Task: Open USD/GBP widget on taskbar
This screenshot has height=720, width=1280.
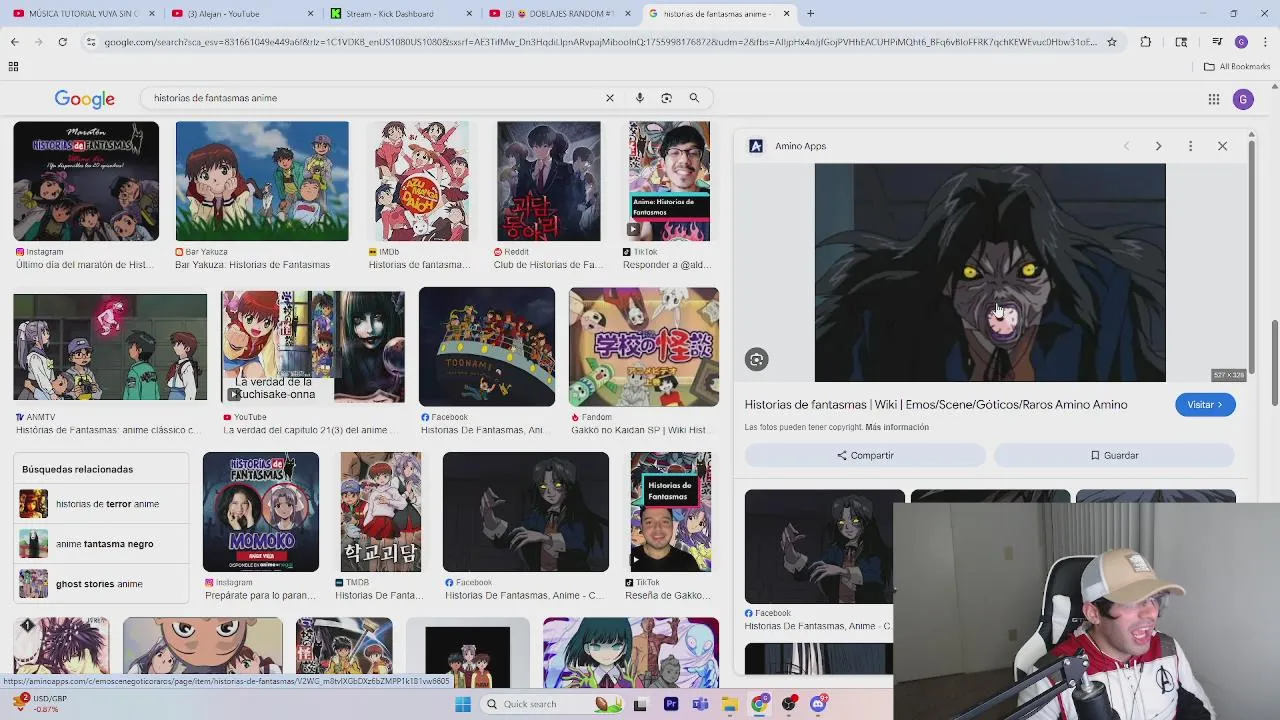Action: 40,704
